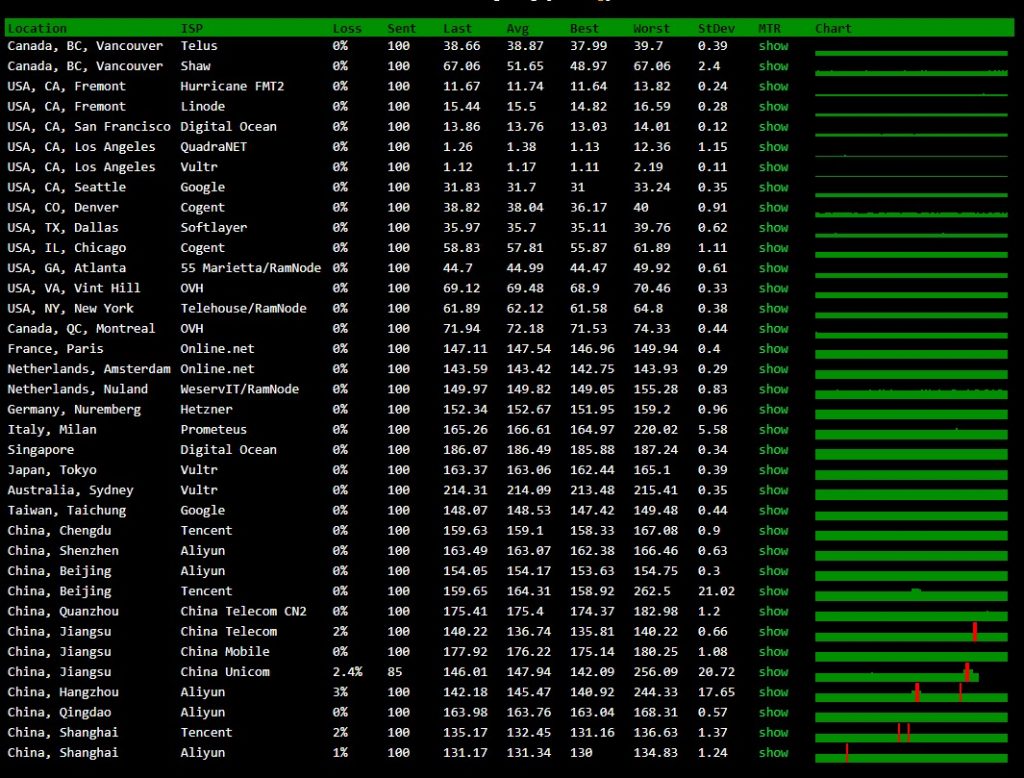Click the latency chart for Tencent Shanghai
Viewport: 1024px width, 778px height.
(x=911, y=734)
